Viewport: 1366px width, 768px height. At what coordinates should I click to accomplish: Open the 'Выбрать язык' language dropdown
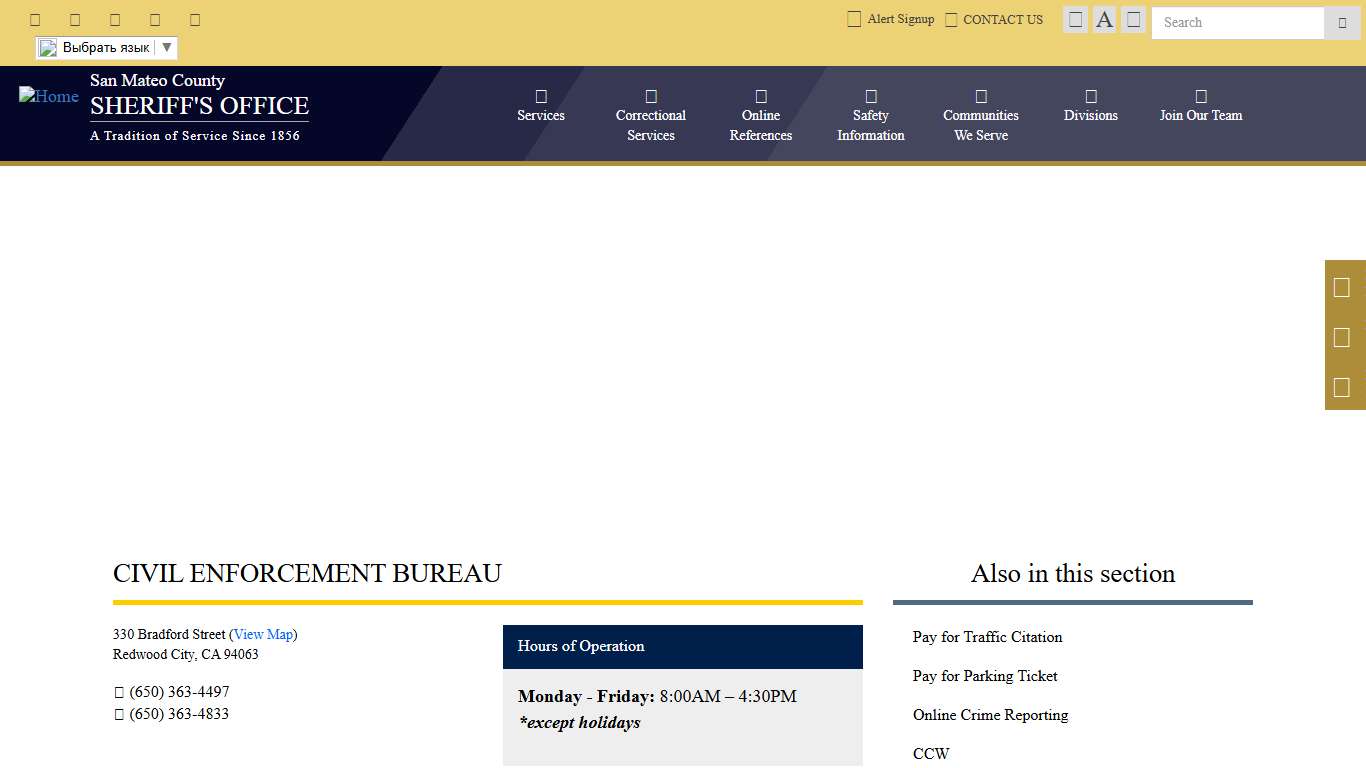105,47
